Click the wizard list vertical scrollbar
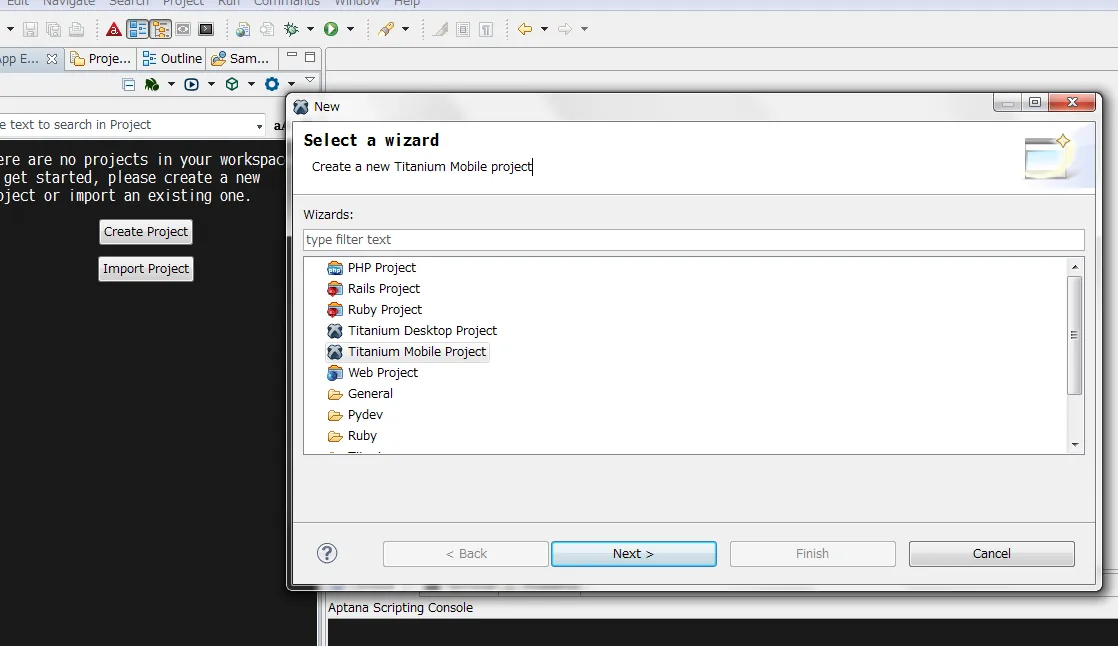1118x646 pixels. (1075, 335)
